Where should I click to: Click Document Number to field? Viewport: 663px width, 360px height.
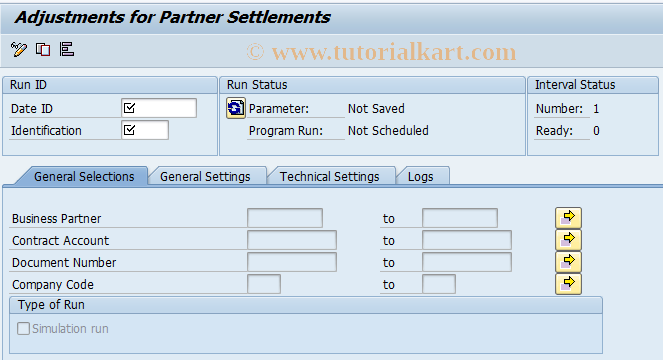(467, 262)
